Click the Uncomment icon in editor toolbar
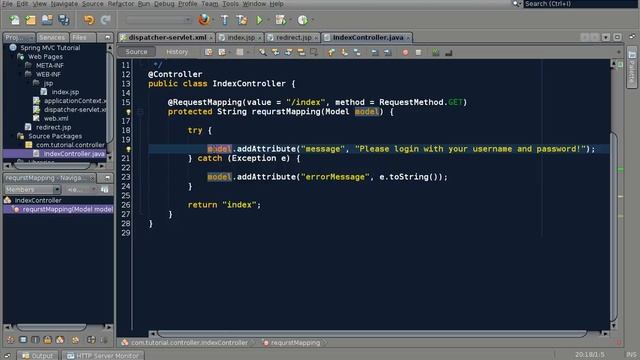This screenshot has width=640, height=360. pos(449,52)
